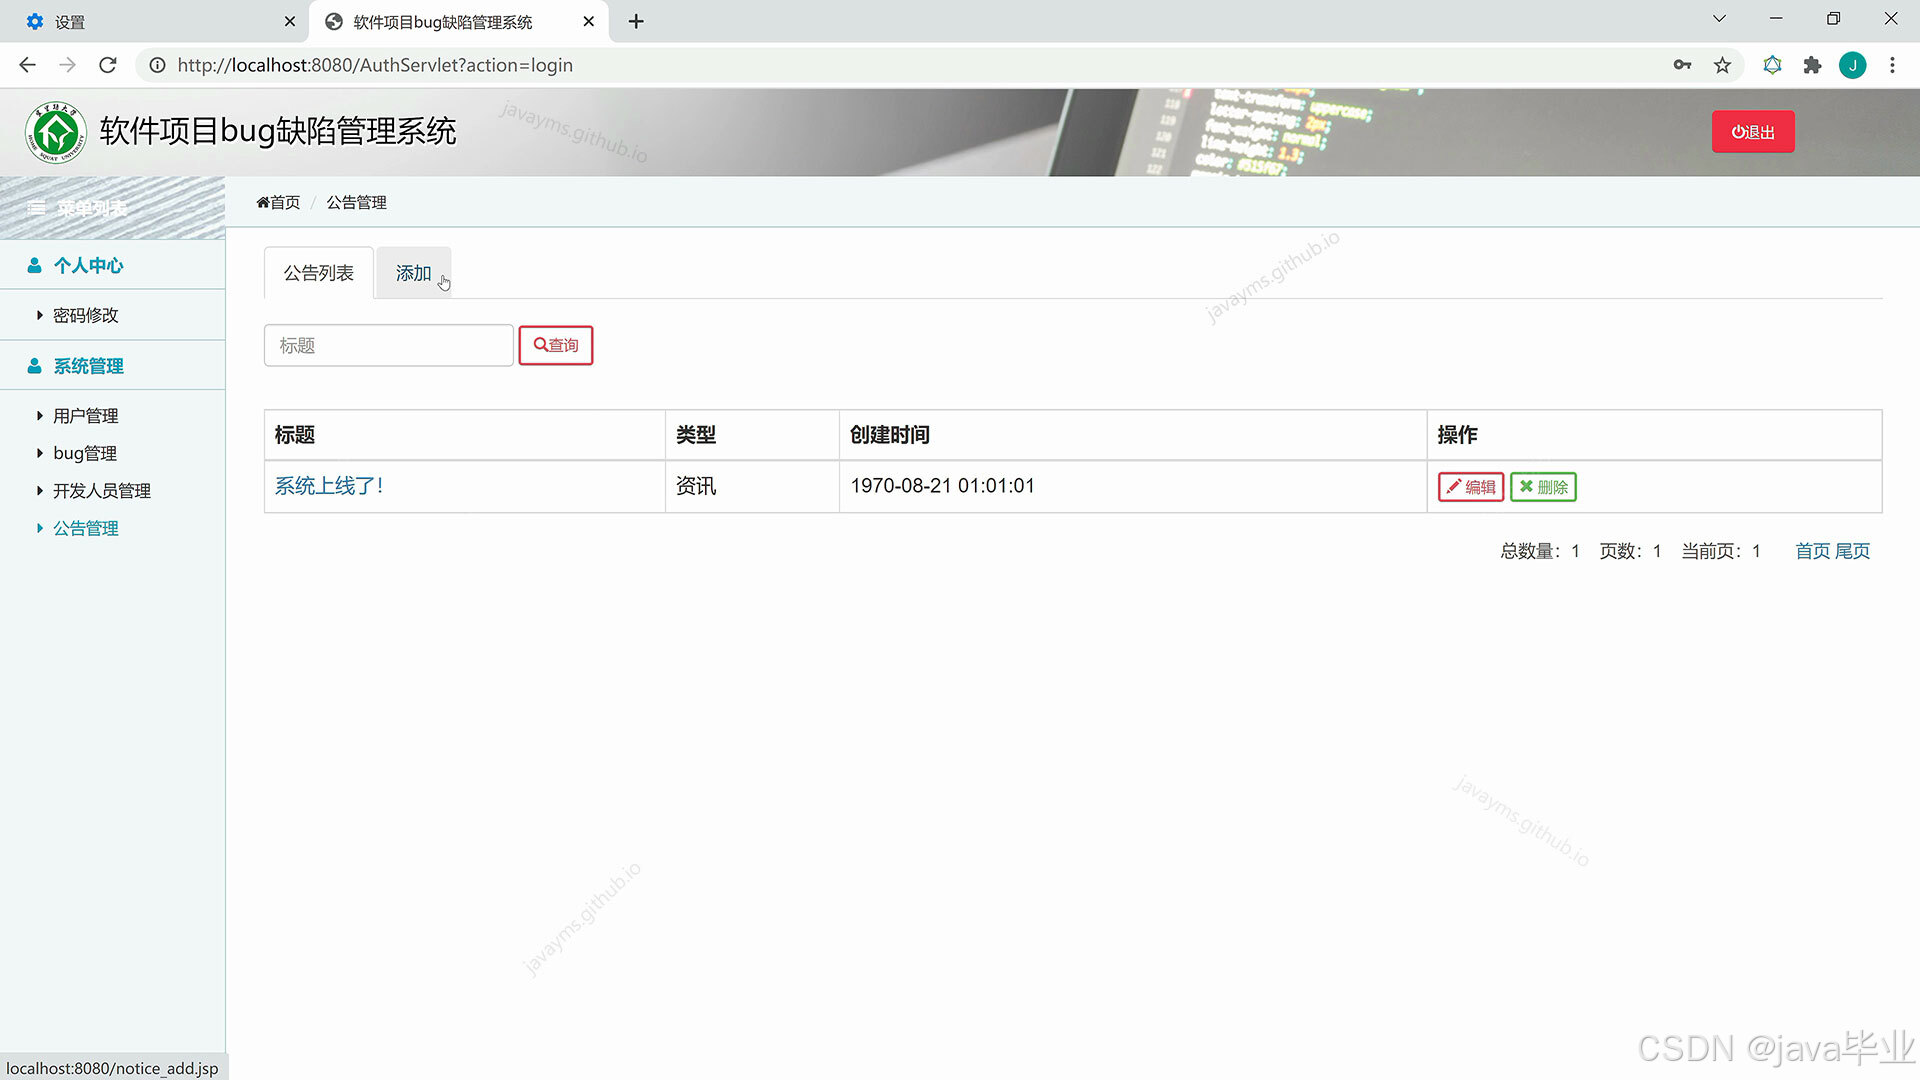The width and height of the screenshot is (1920, 1080).
Task: Click the 编辑 button for 系统上线了!
Action: point(1471,487)
